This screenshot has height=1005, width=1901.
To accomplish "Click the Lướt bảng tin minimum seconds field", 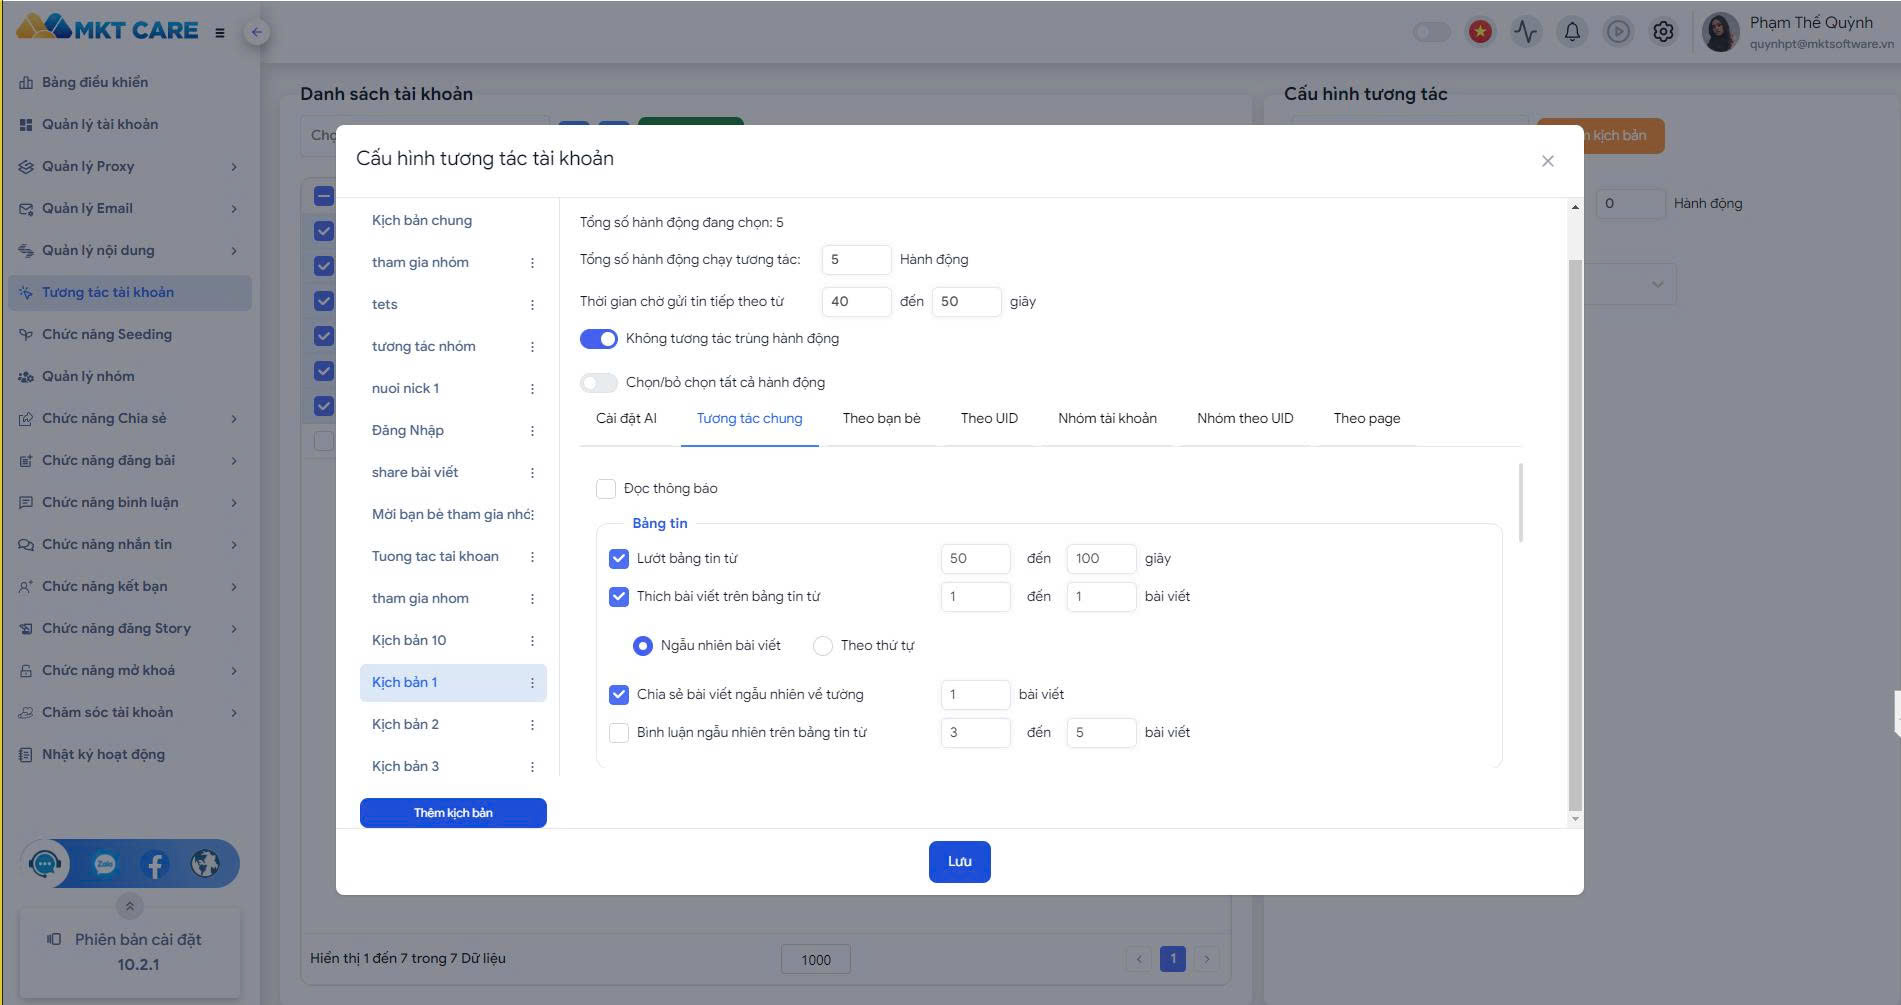I will coord(976,559).
